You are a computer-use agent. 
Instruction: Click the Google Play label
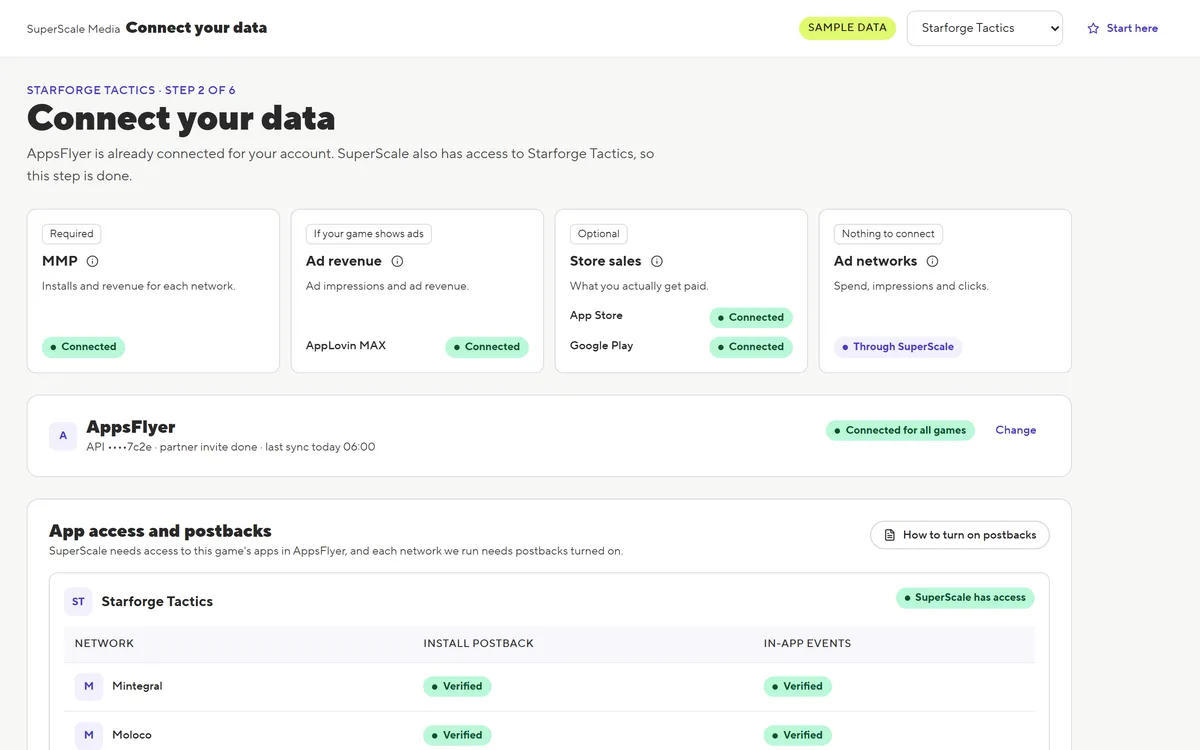[601, 346]
